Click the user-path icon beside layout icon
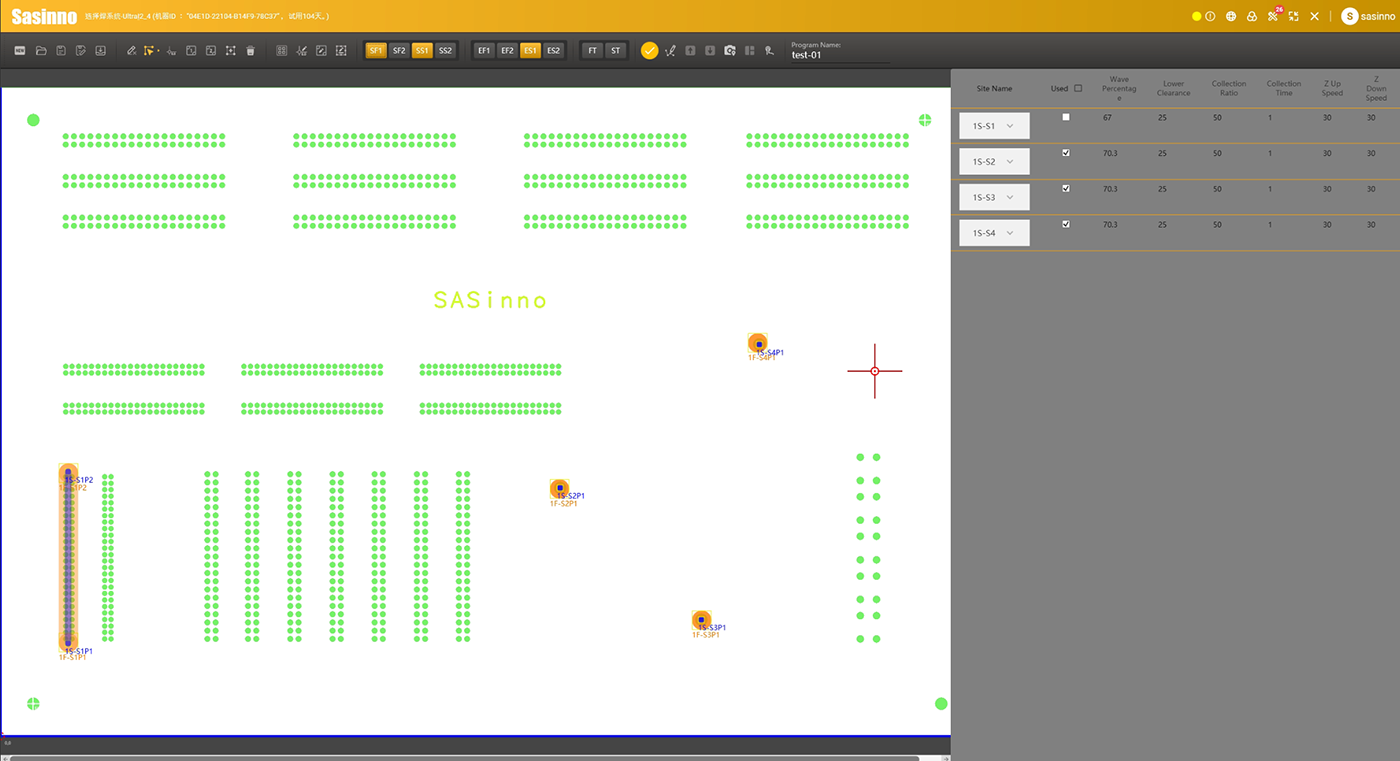Viewport: 1400px width, 761px height. tap(769, 50)
